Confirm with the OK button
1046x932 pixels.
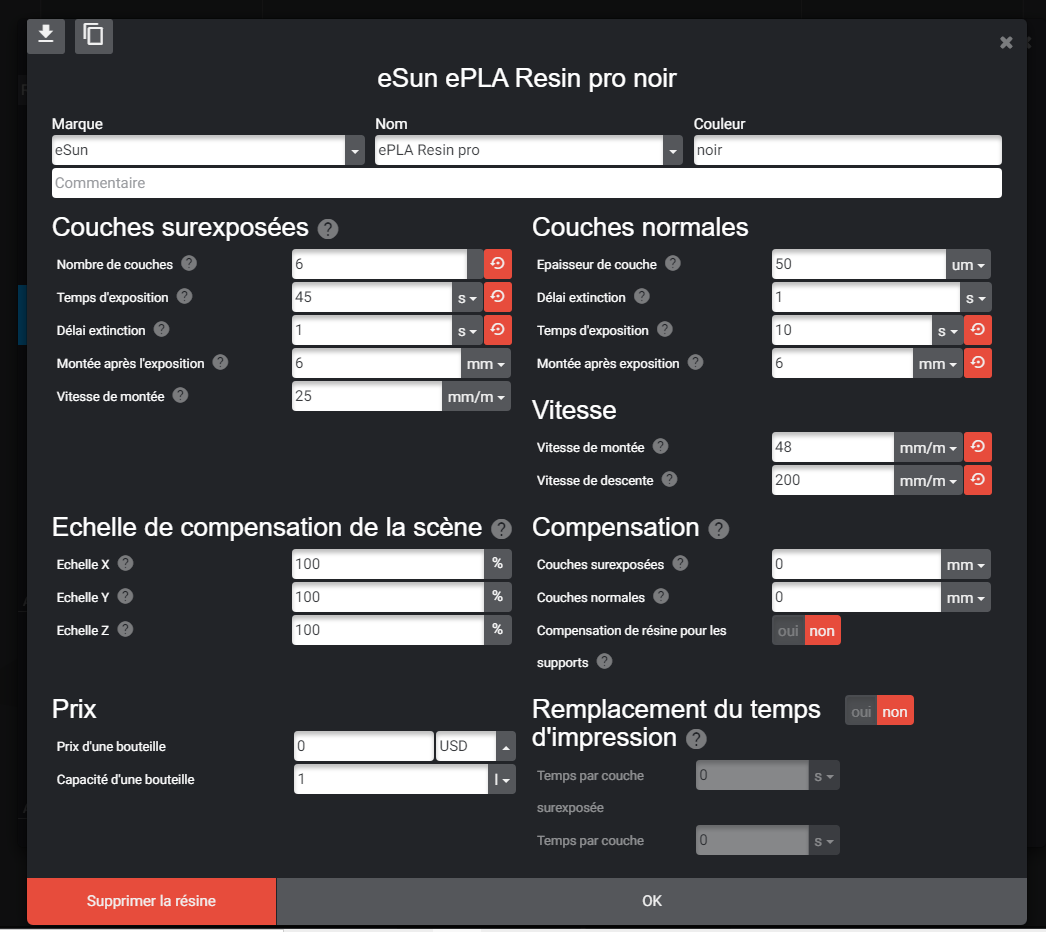(652, 901)
